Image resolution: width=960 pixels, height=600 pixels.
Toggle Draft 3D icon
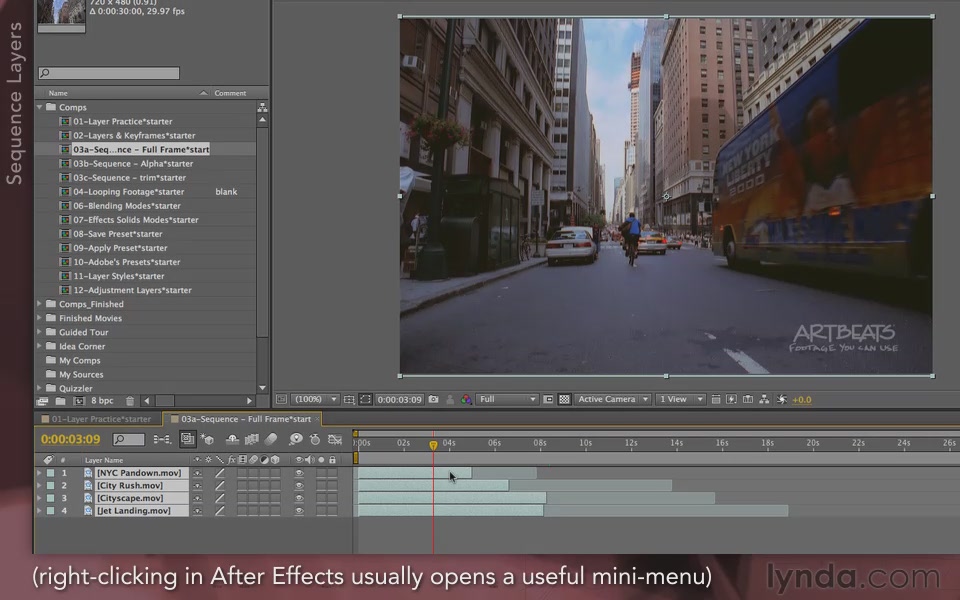[207, 439]
